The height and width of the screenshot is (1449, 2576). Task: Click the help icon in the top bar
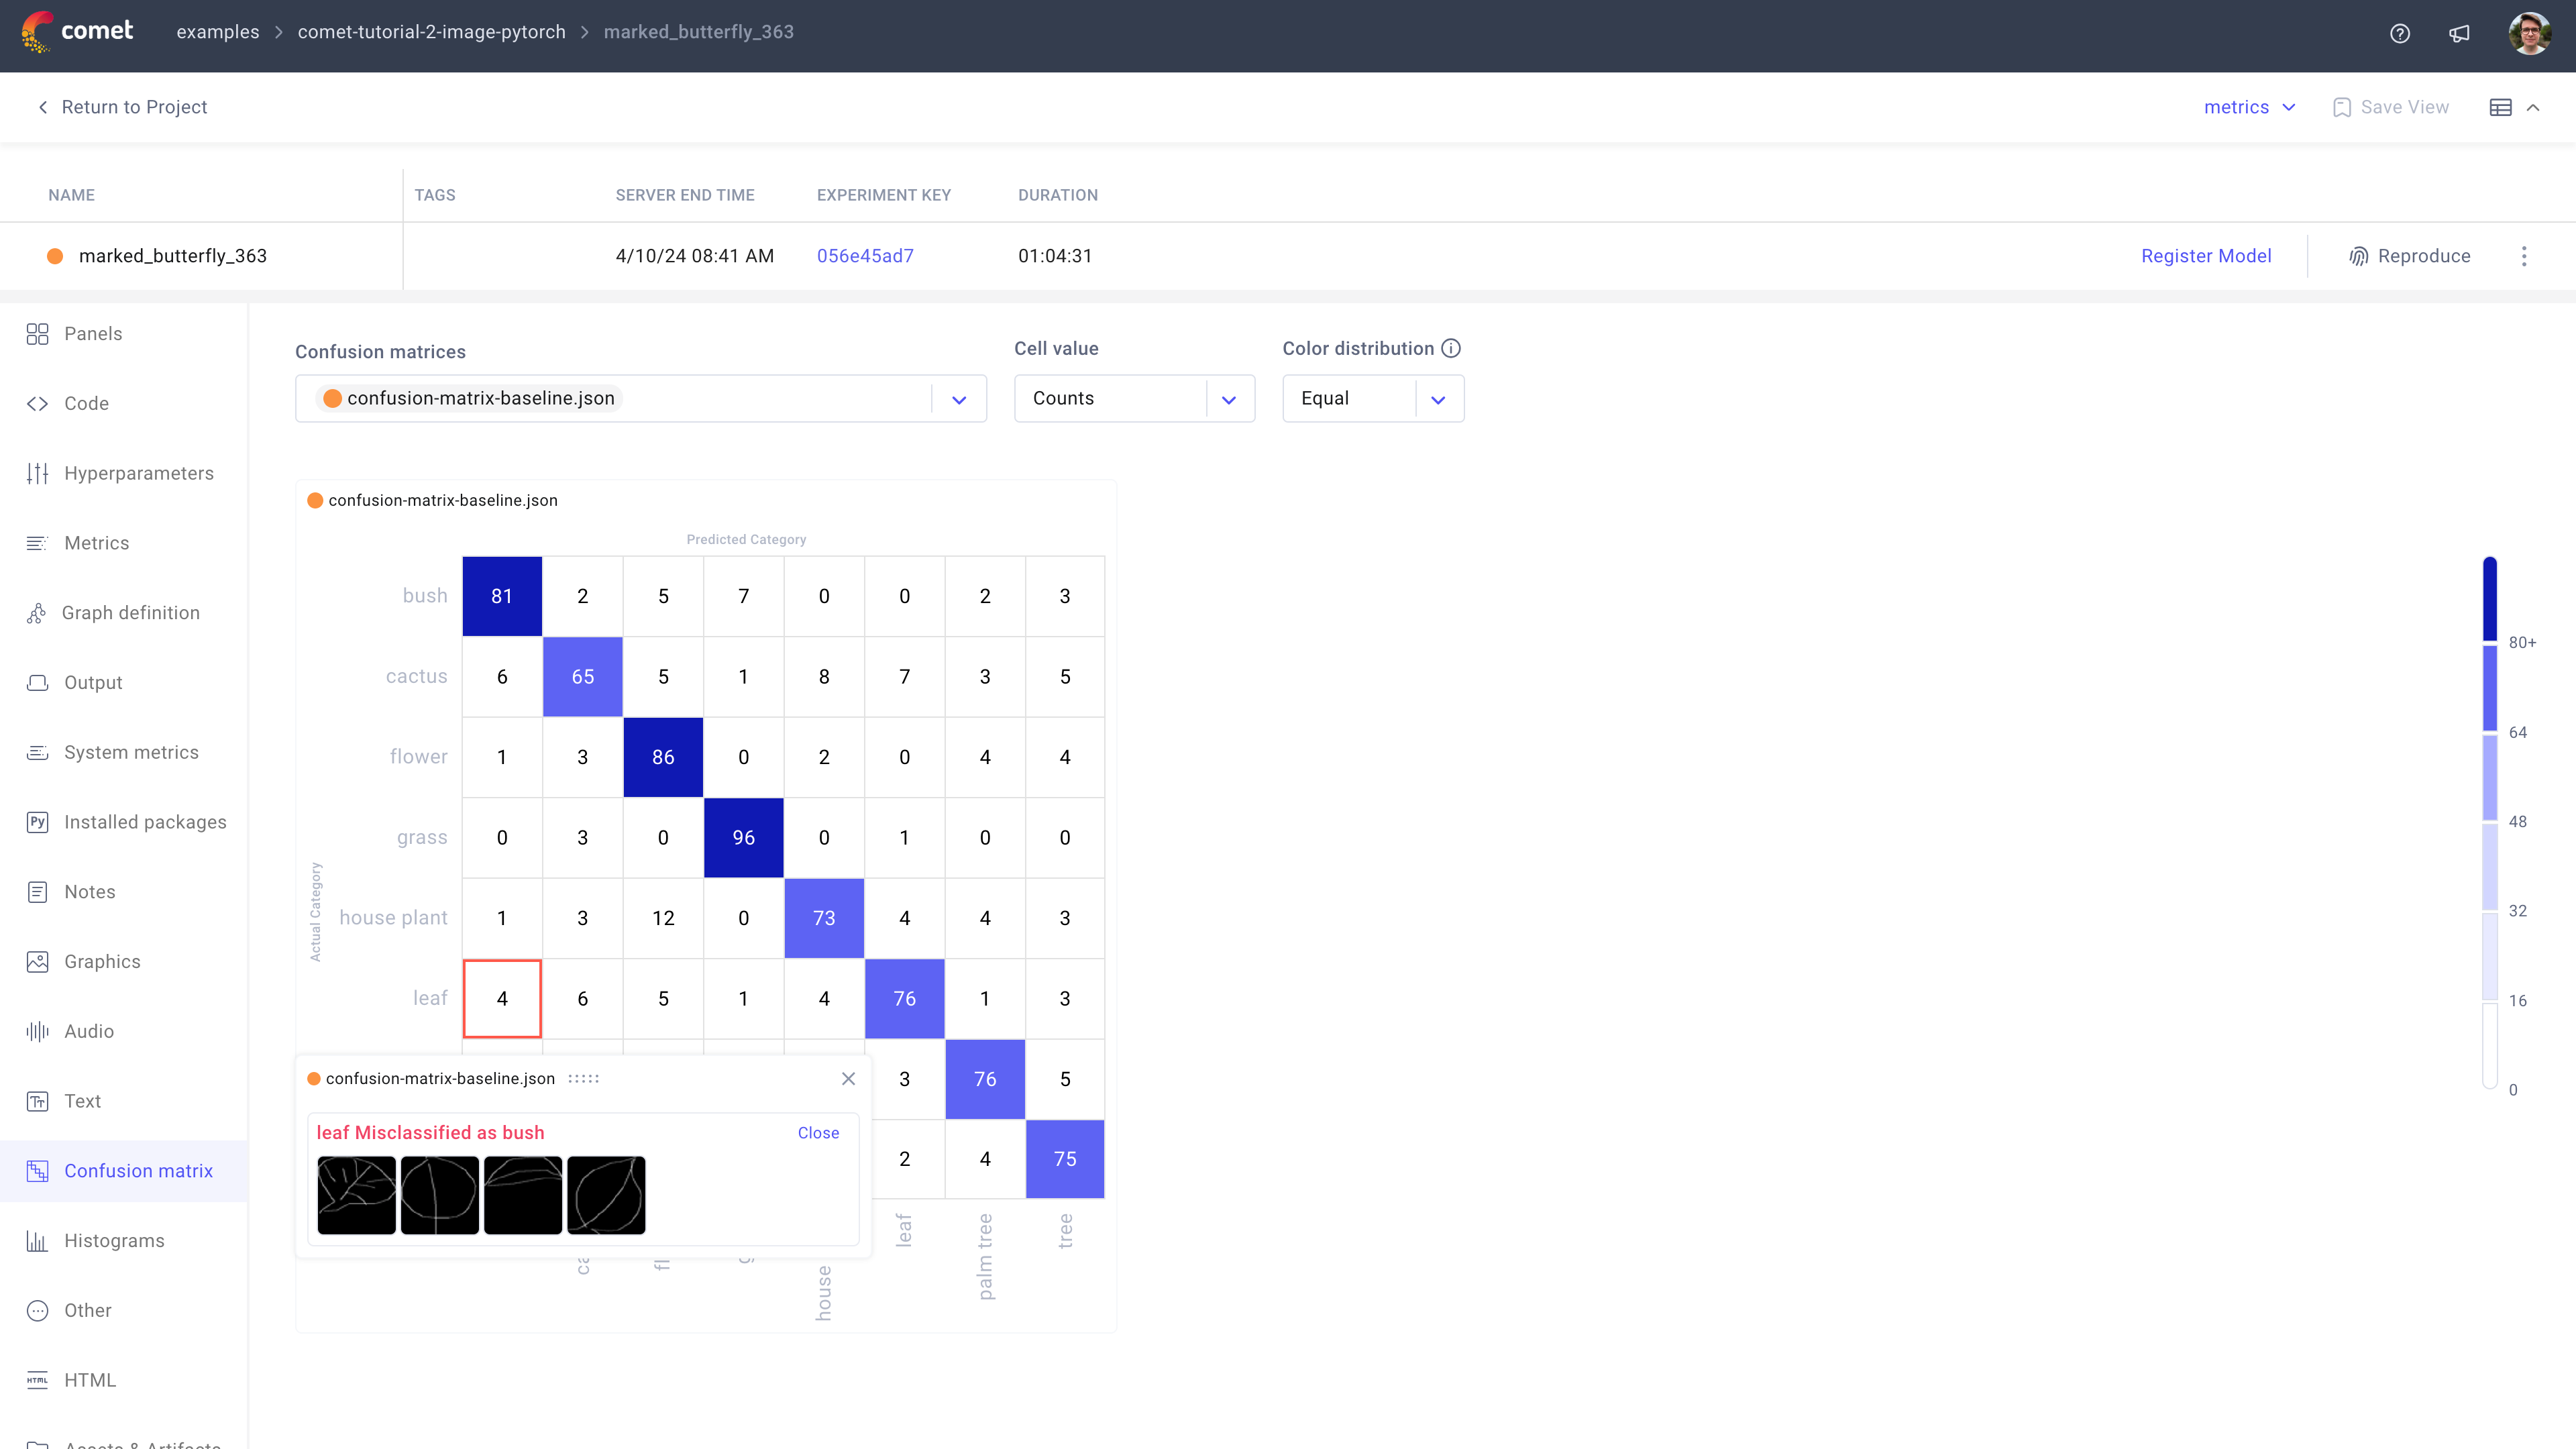coord(2400,33)
